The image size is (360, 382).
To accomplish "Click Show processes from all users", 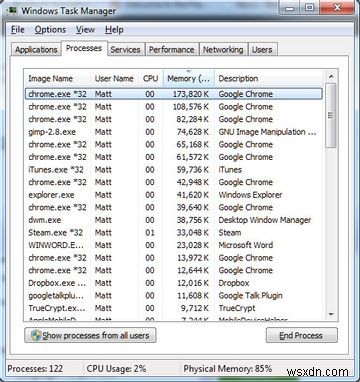I will point(90,335).
